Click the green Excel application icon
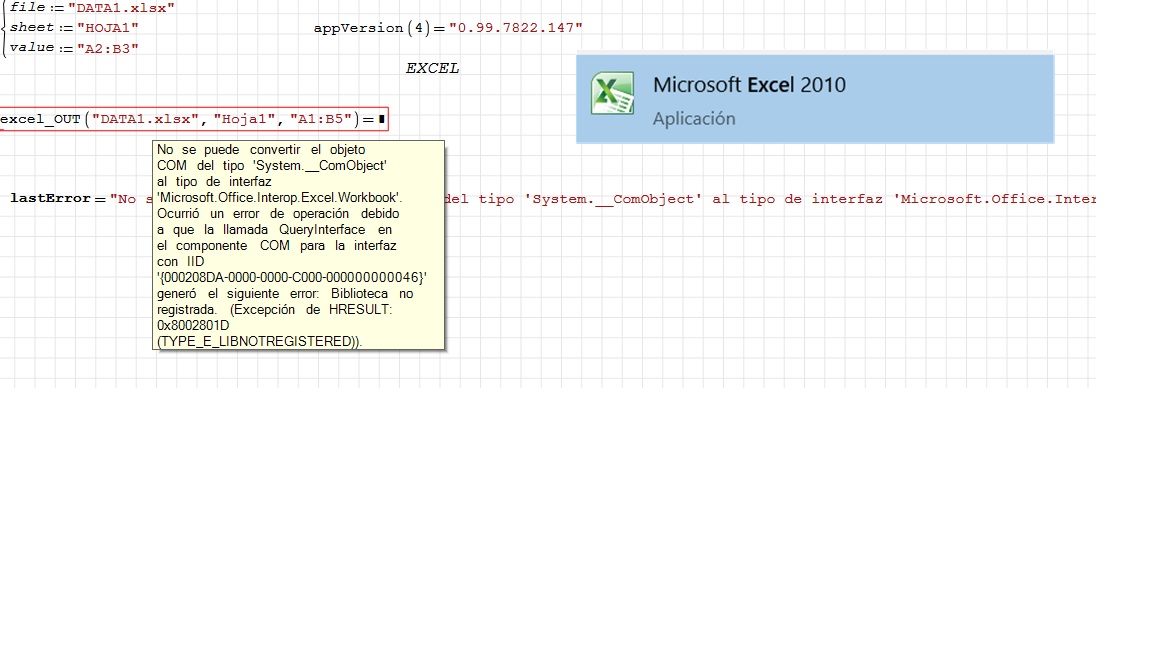 pyautogui.click(x=612, y=93)
